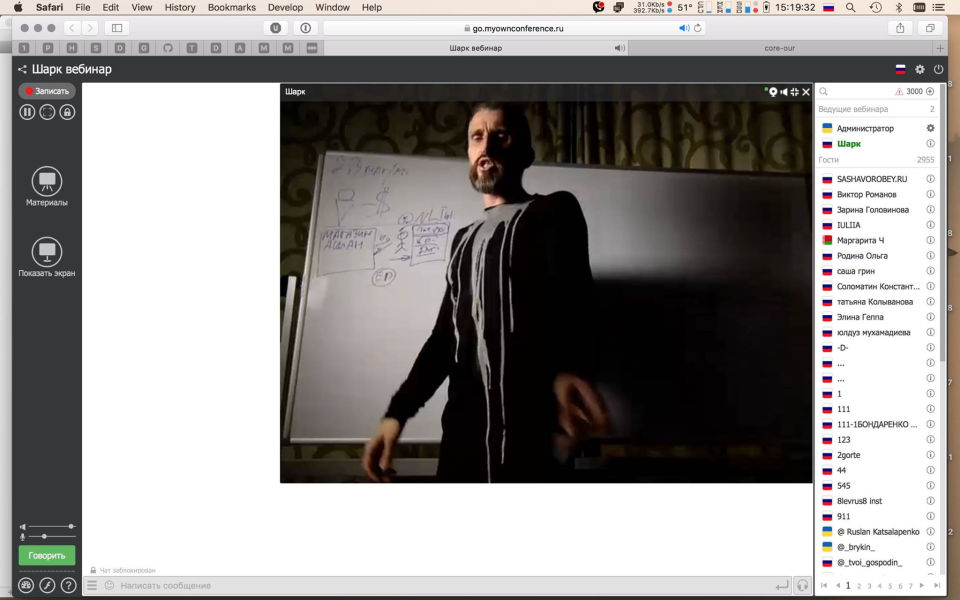
Task: Open the chat menu hamburger icon
Action: [92, 585]
